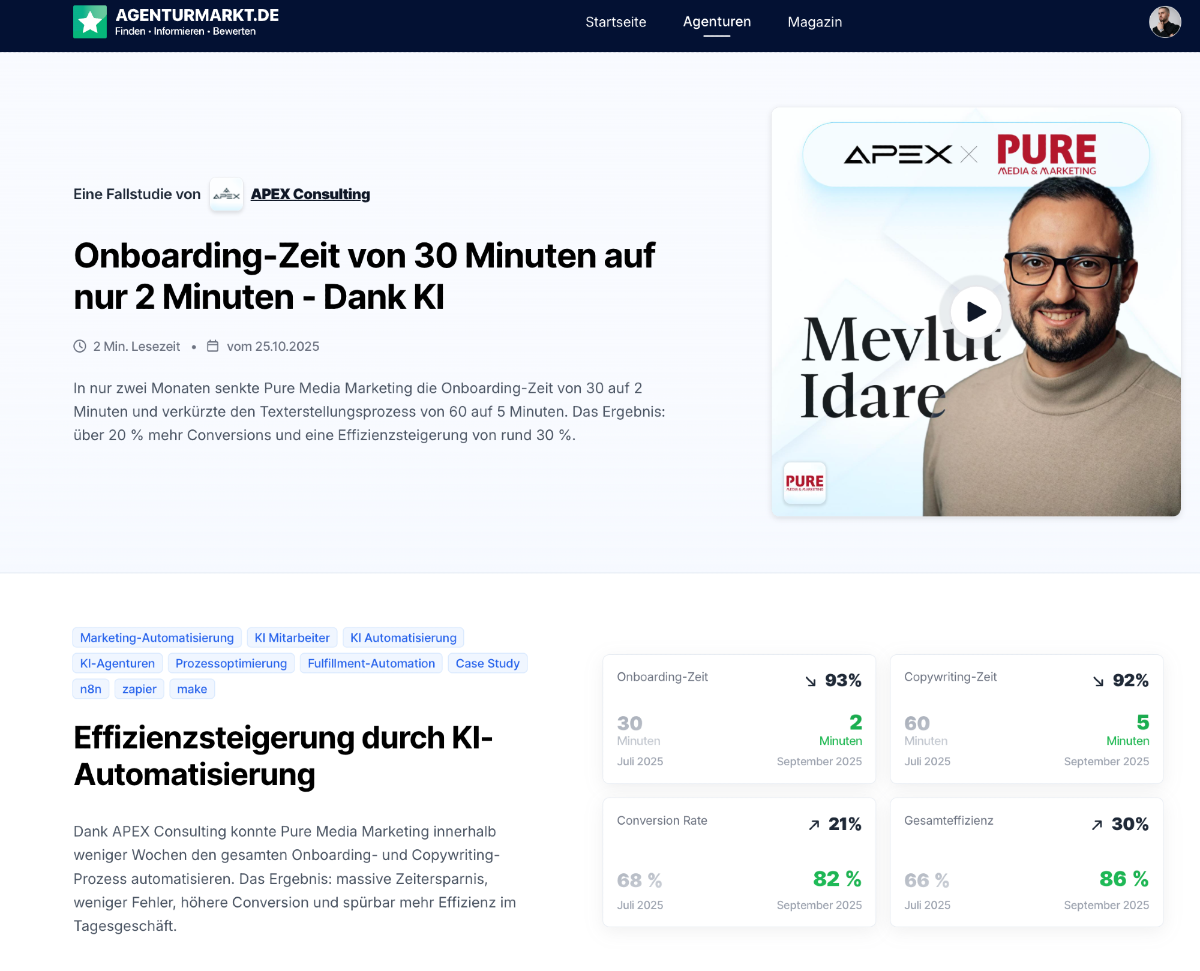Open the user profile avatar
The image size is (1200, 971).
pos(1165,22)
